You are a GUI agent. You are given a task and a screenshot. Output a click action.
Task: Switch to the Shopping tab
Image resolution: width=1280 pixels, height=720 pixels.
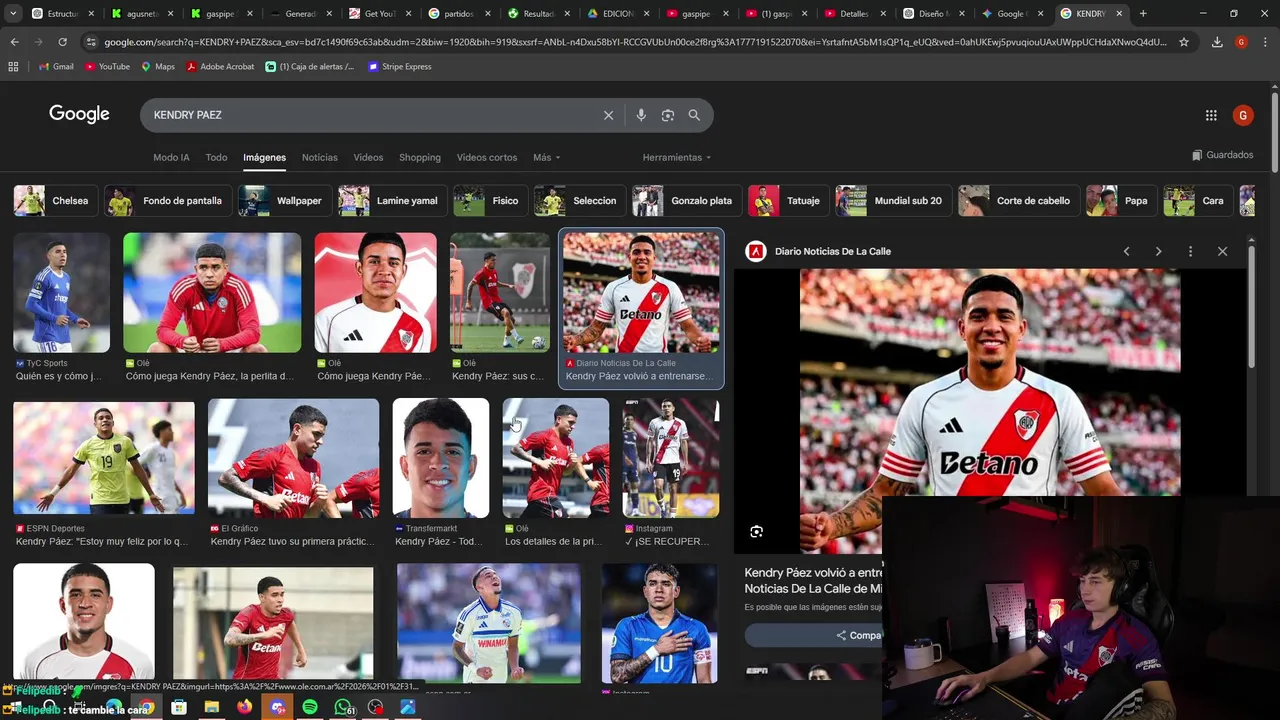click(420, 157)
